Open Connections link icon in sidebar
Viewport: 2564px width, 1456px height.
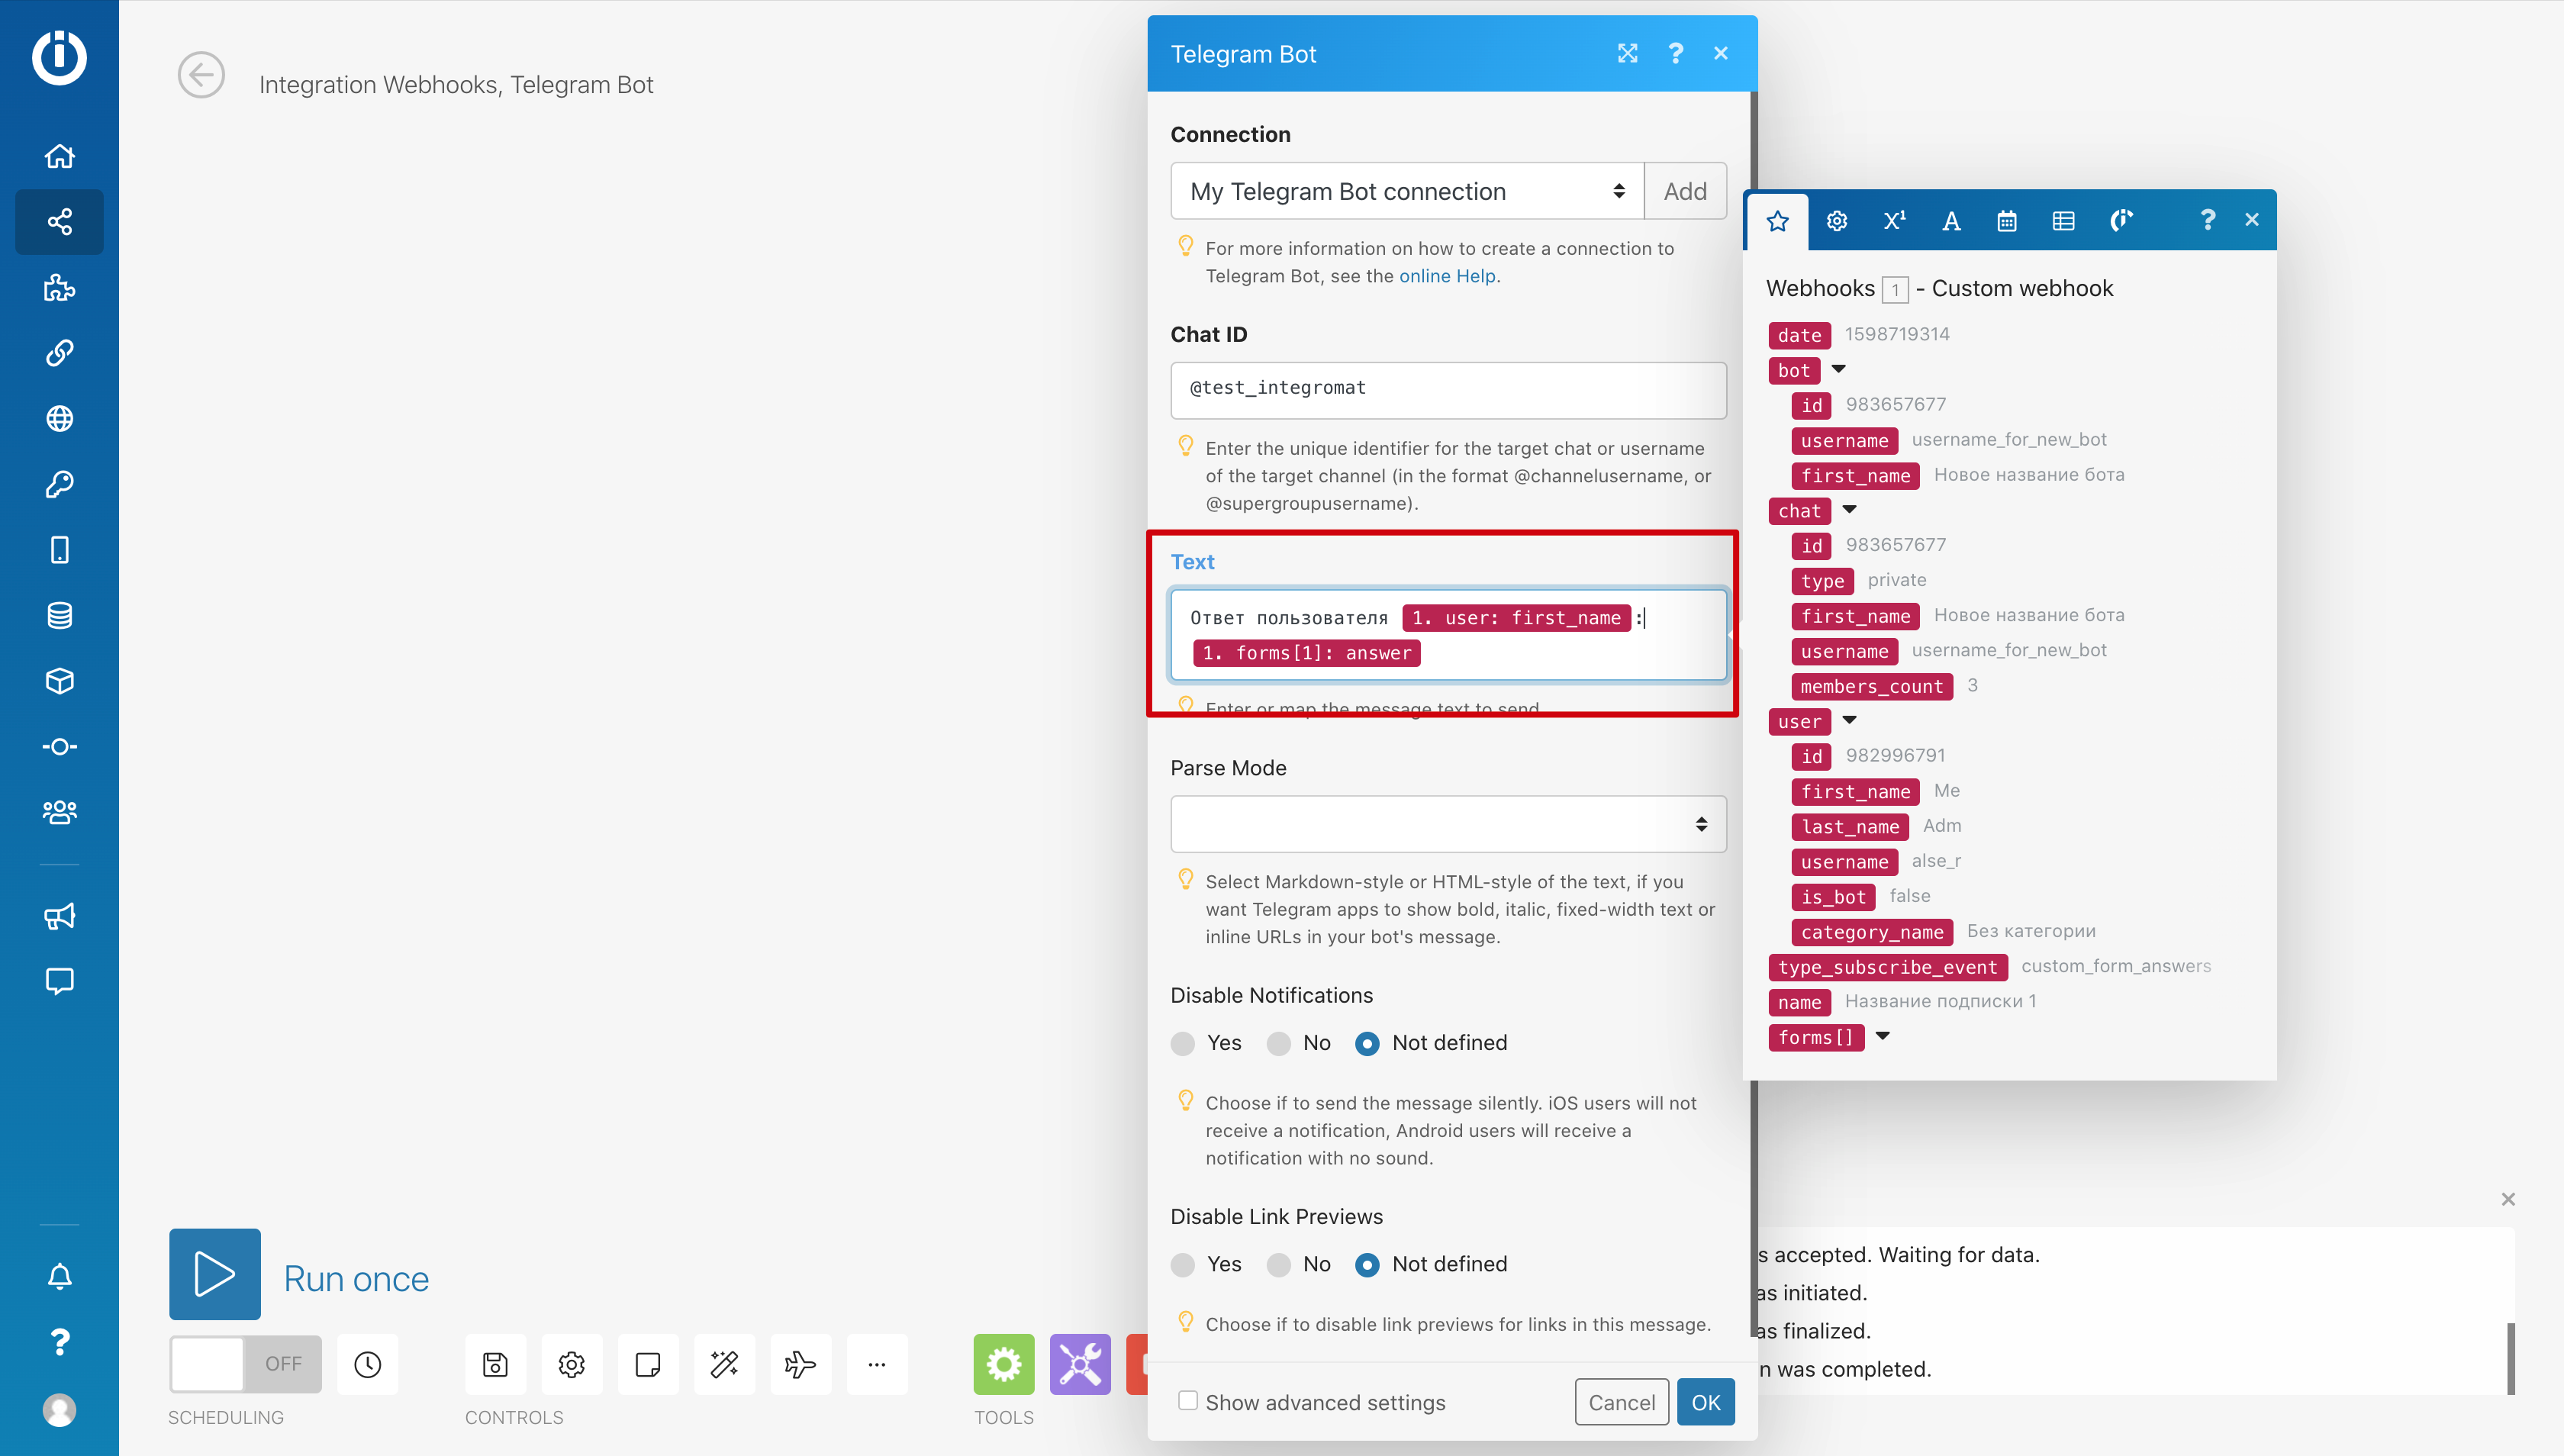pos(59,353)
